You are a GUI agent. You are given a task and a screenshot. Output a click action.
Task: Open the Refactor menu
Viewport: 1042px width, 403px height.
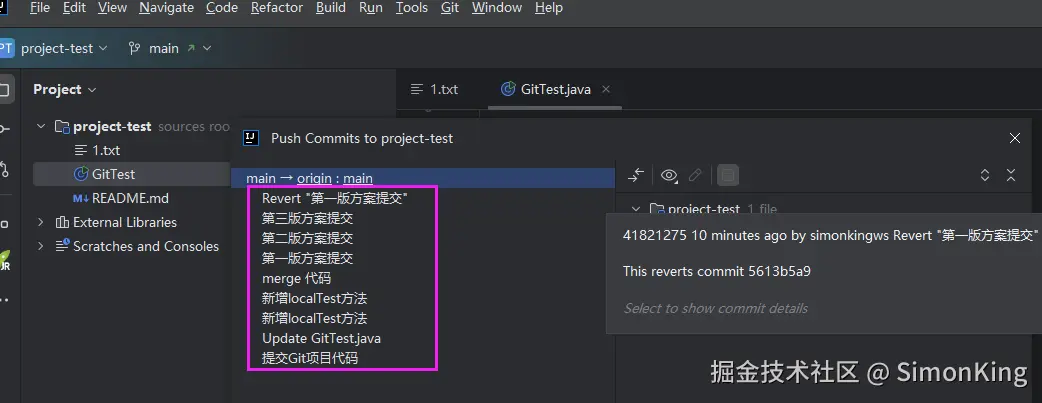[277, 8]
